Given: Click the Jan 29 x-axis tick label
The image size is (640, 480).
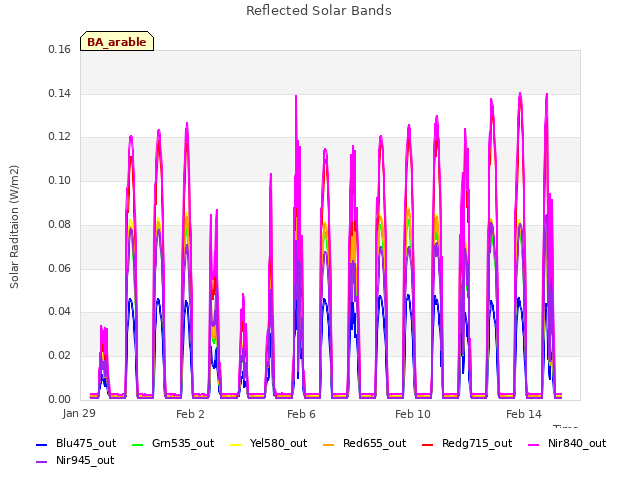Looking at the screenshot, I should click(79, 413).
